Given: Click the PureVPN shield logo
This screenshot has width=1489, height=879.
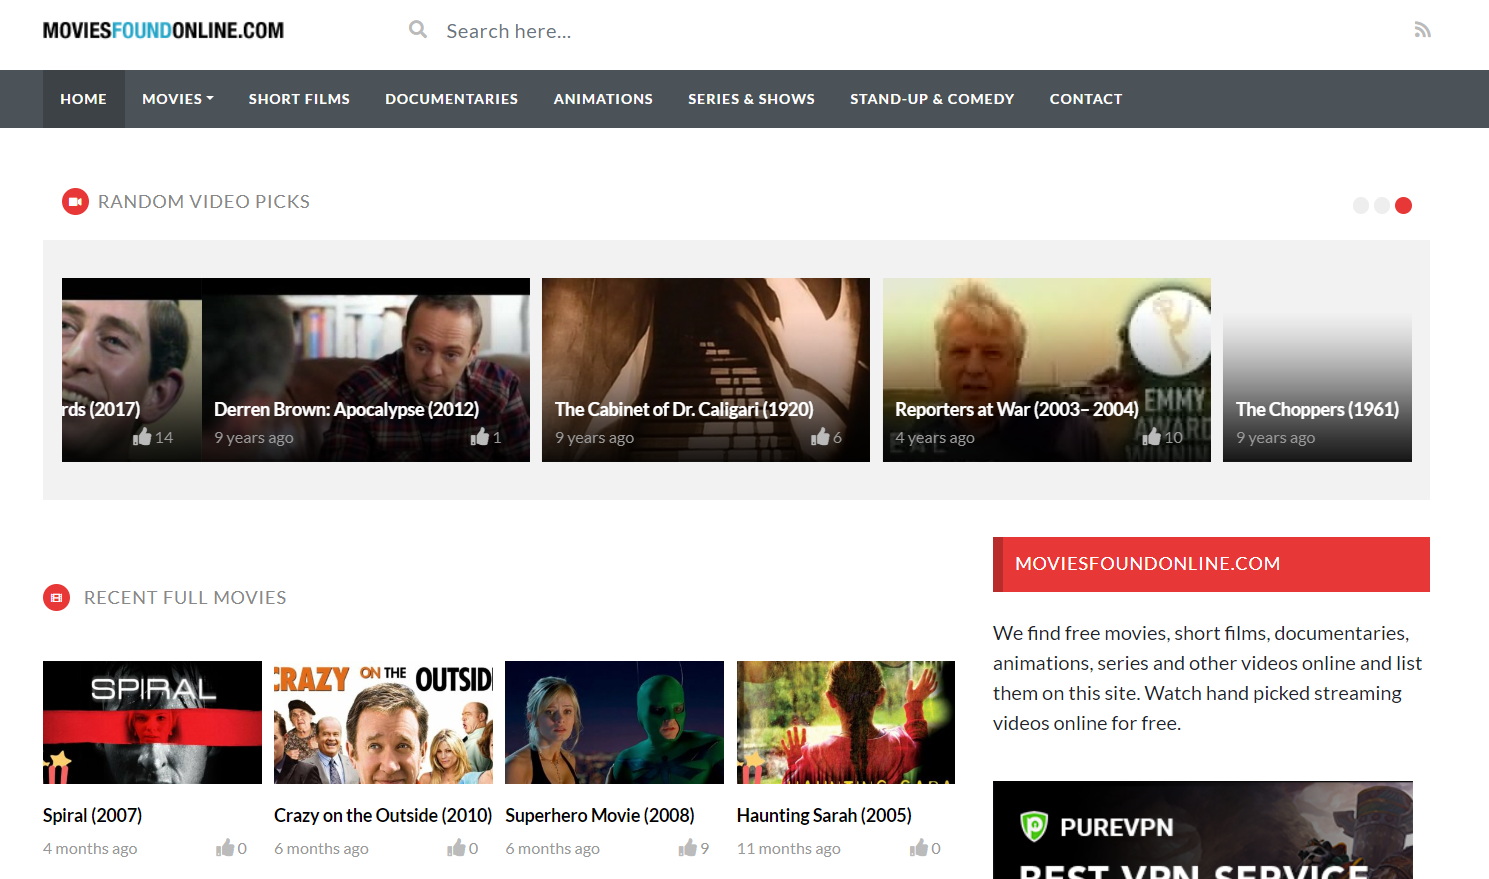Looking at the screenshot, I should (x=1033, y=827).
